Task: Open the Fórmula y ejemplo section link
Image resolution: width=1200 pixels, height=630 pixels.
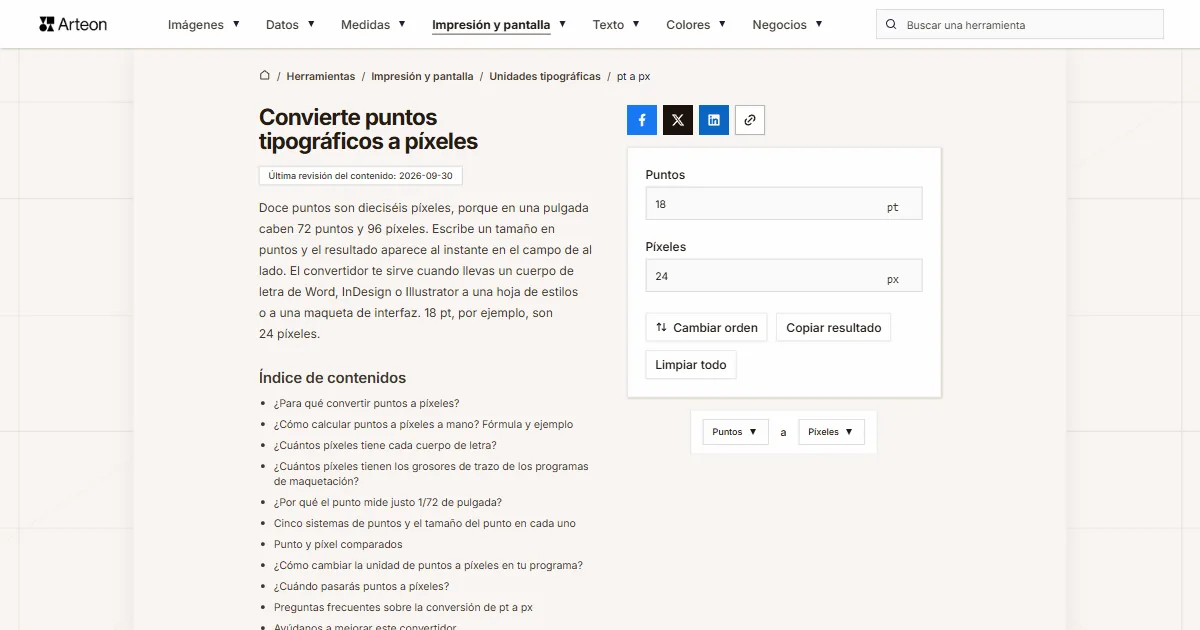Action: click(424, 424)
